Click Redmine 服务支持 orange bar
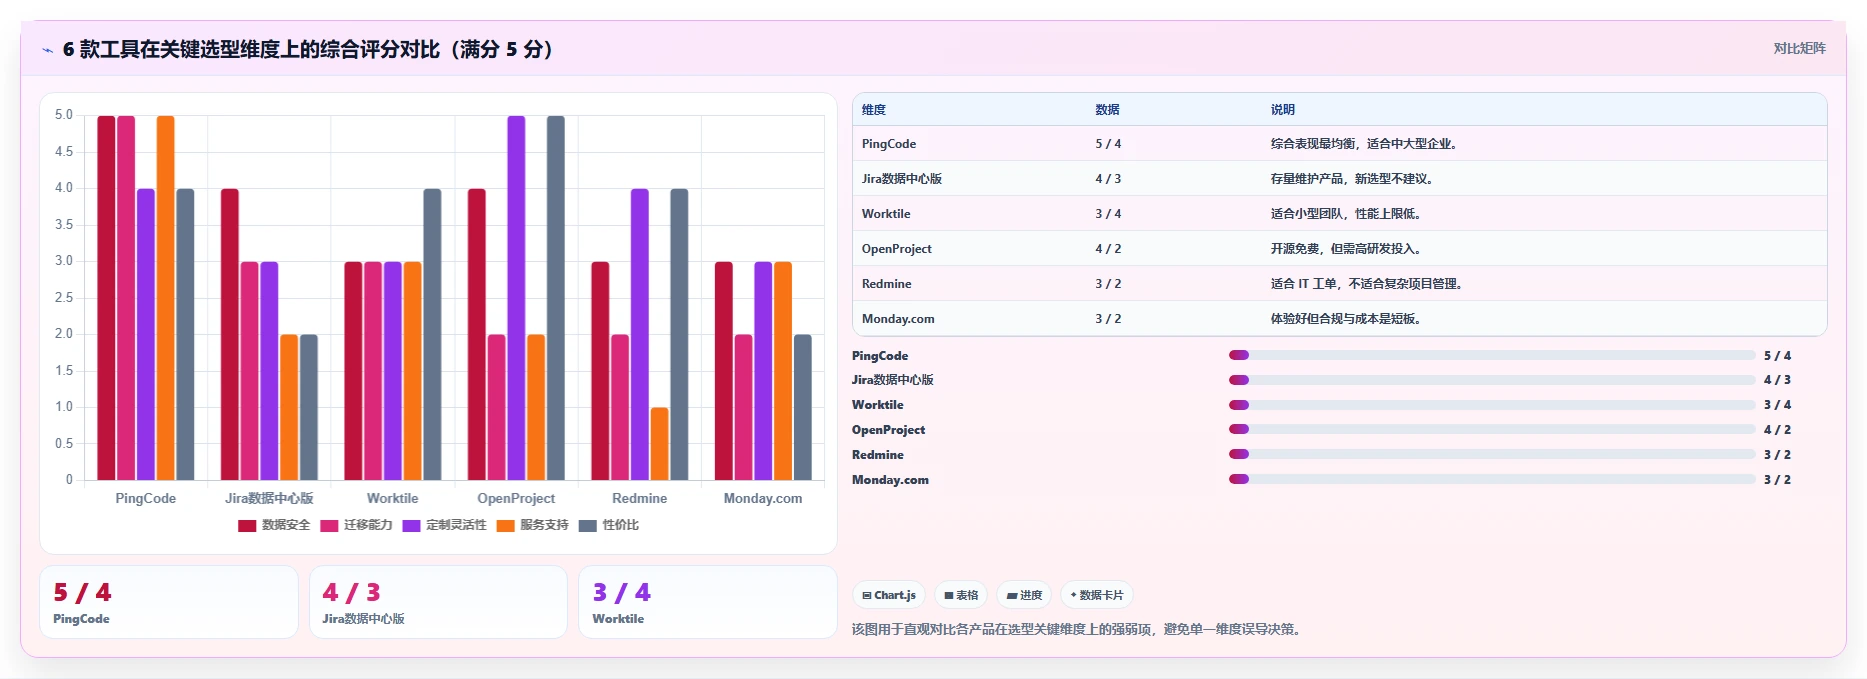 click(659, 444)
